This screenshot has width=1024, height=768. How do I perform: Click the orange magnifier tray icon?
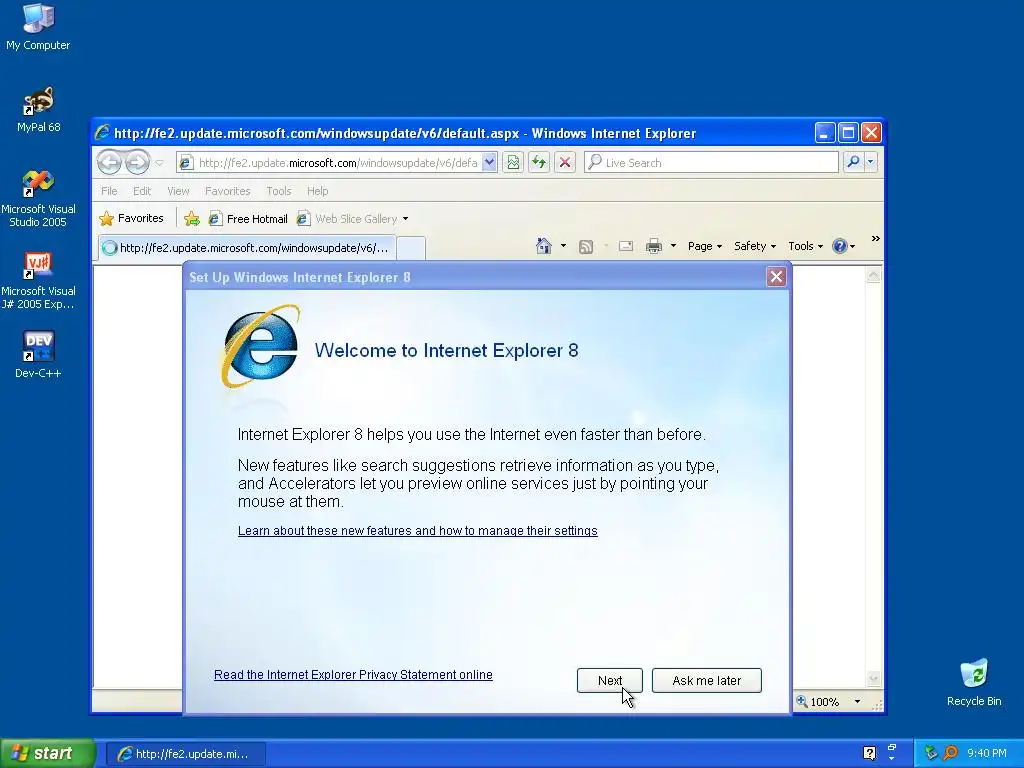pos(950,753)
